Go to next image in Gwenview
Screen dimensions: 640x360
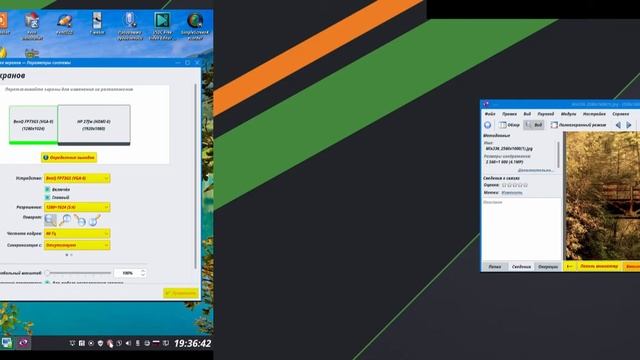point(629,125)
